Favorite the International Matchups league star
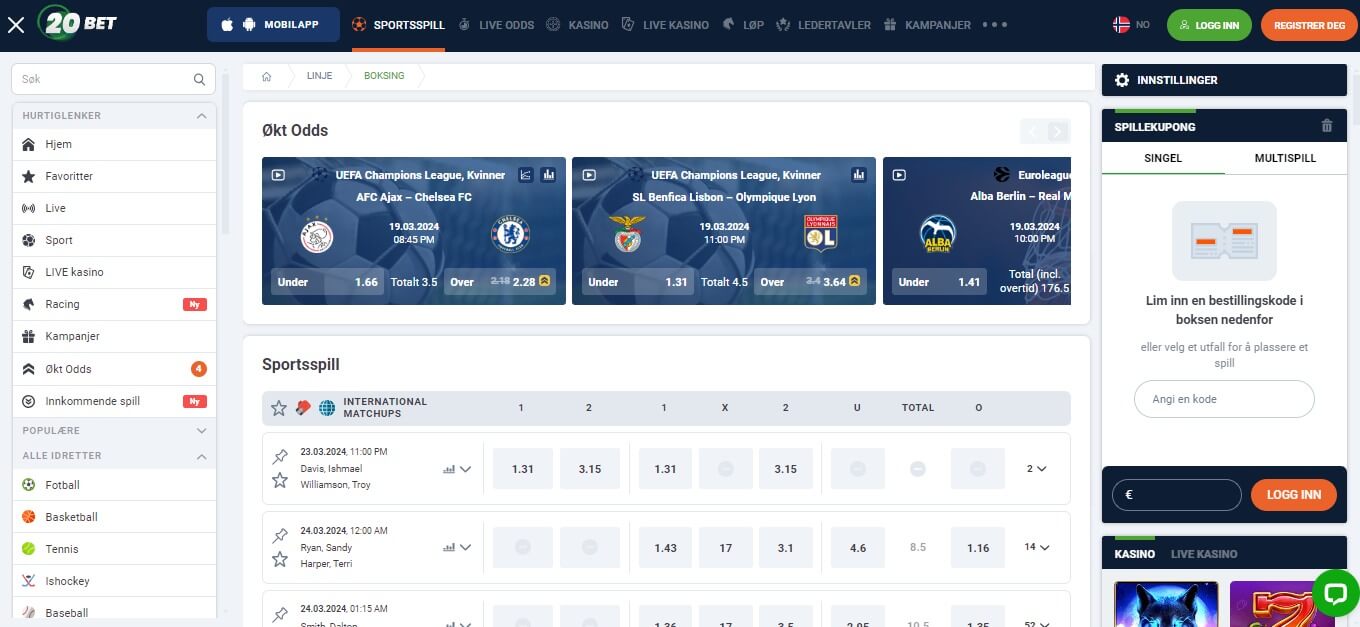The width and height of the screenshot is (1360, 627). click(279, 408)
